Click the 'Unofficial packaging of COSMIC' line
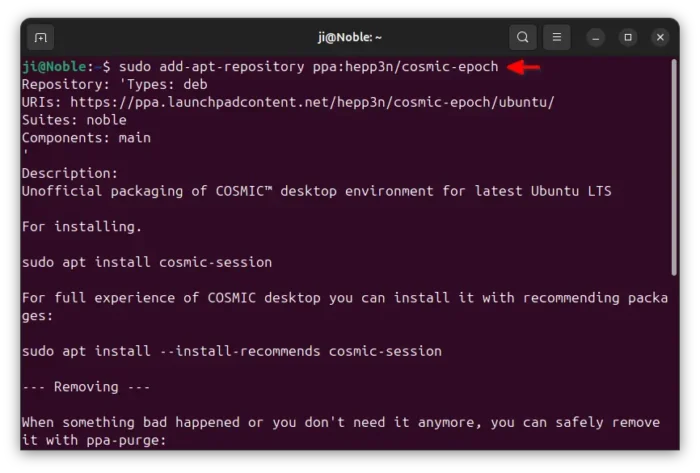The width and height of the screenshot is (700, 473). point(316,191)
